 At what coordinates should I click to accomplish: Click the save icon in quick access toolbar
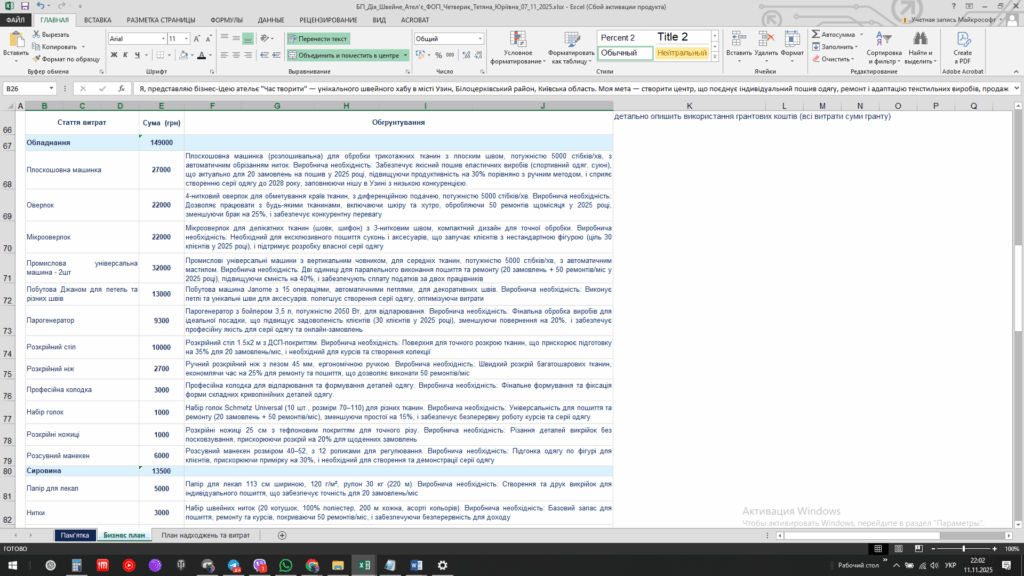coord(24,6)
